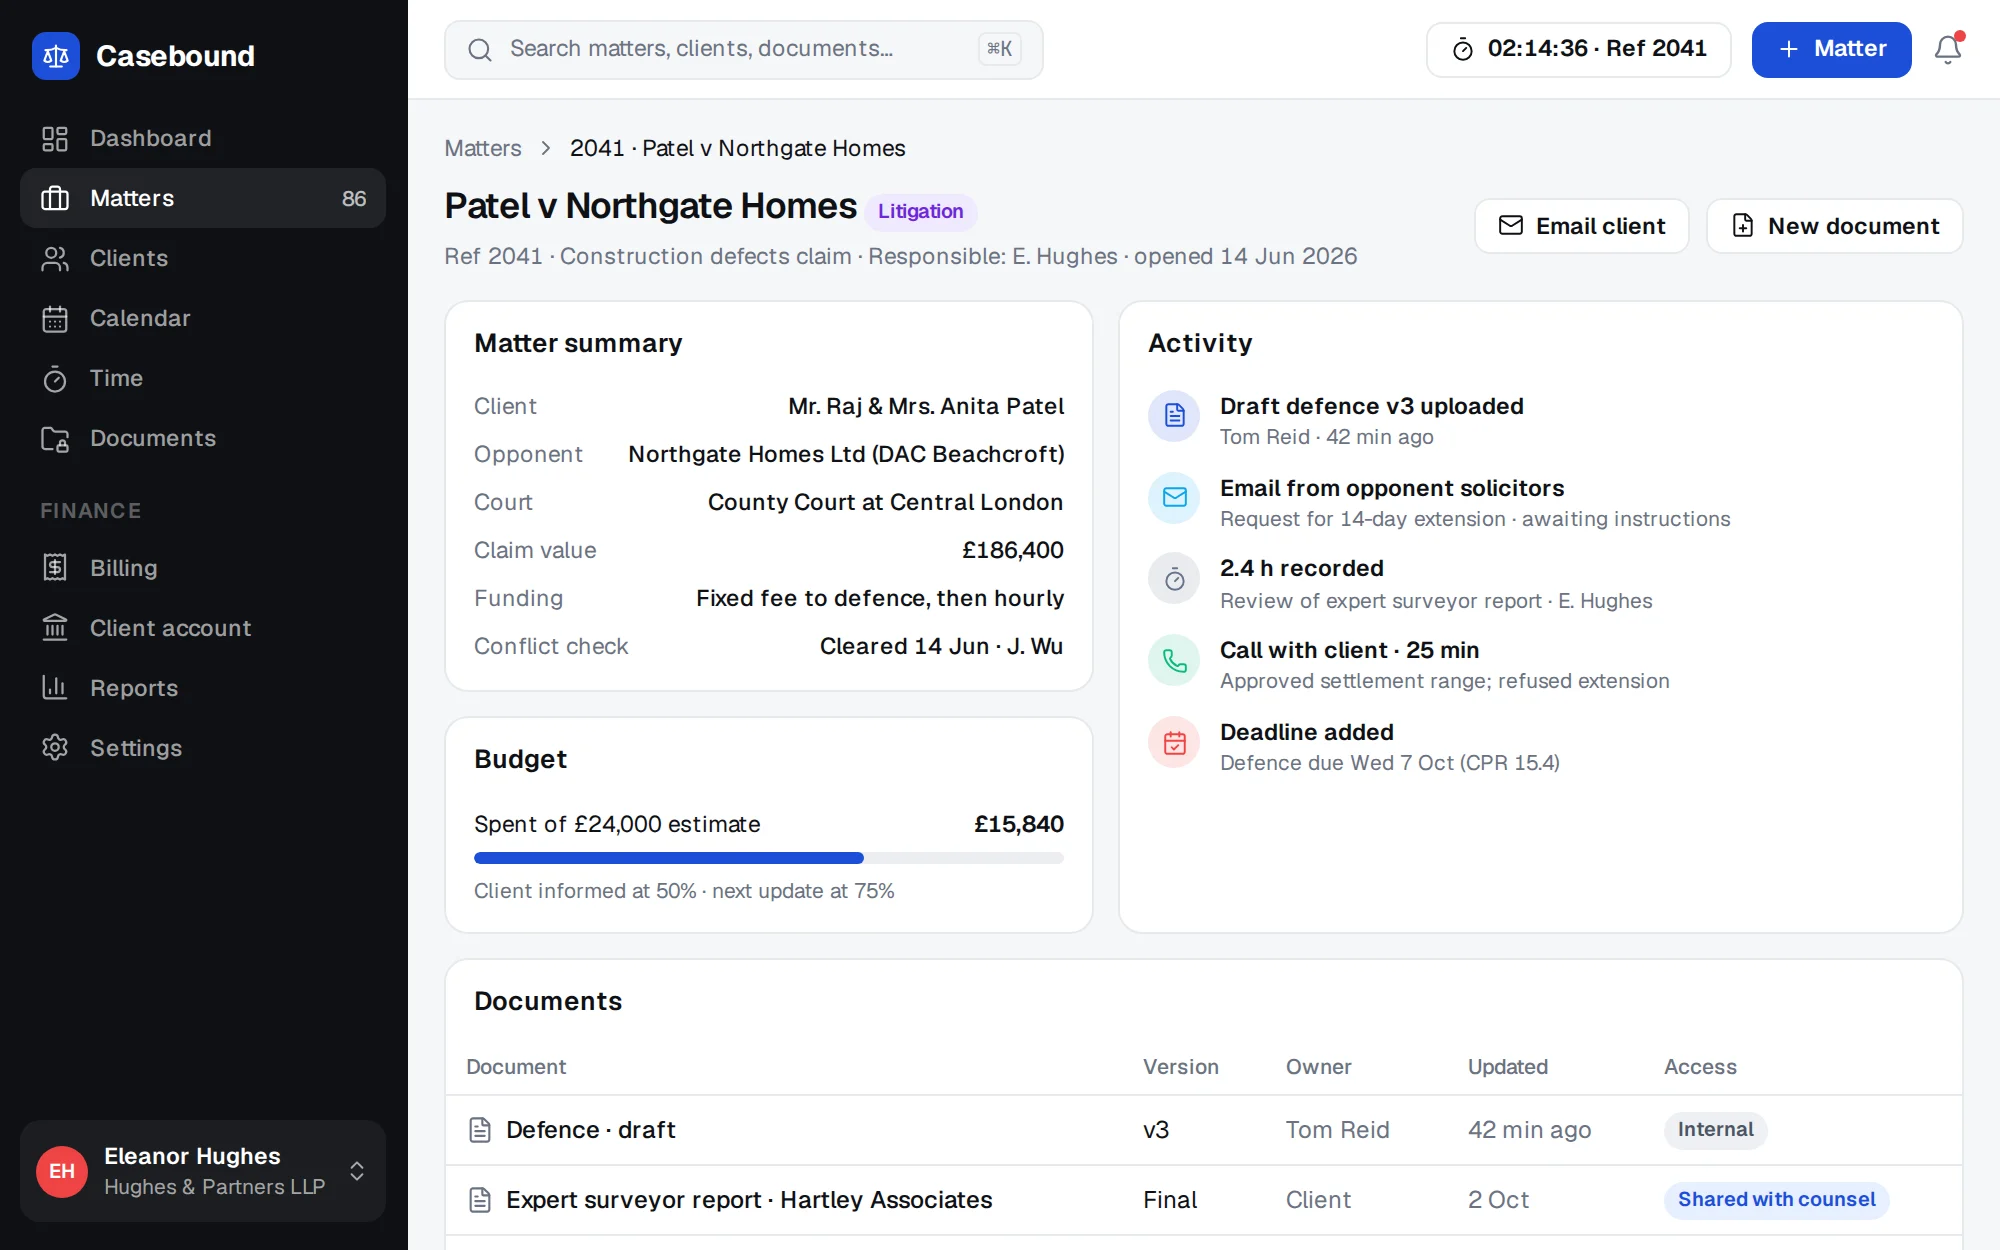Expand the Eleanor Hughes account switcher
Image resolution: width=2000 pixels, height=1250 pixels.
(203, 1171)
